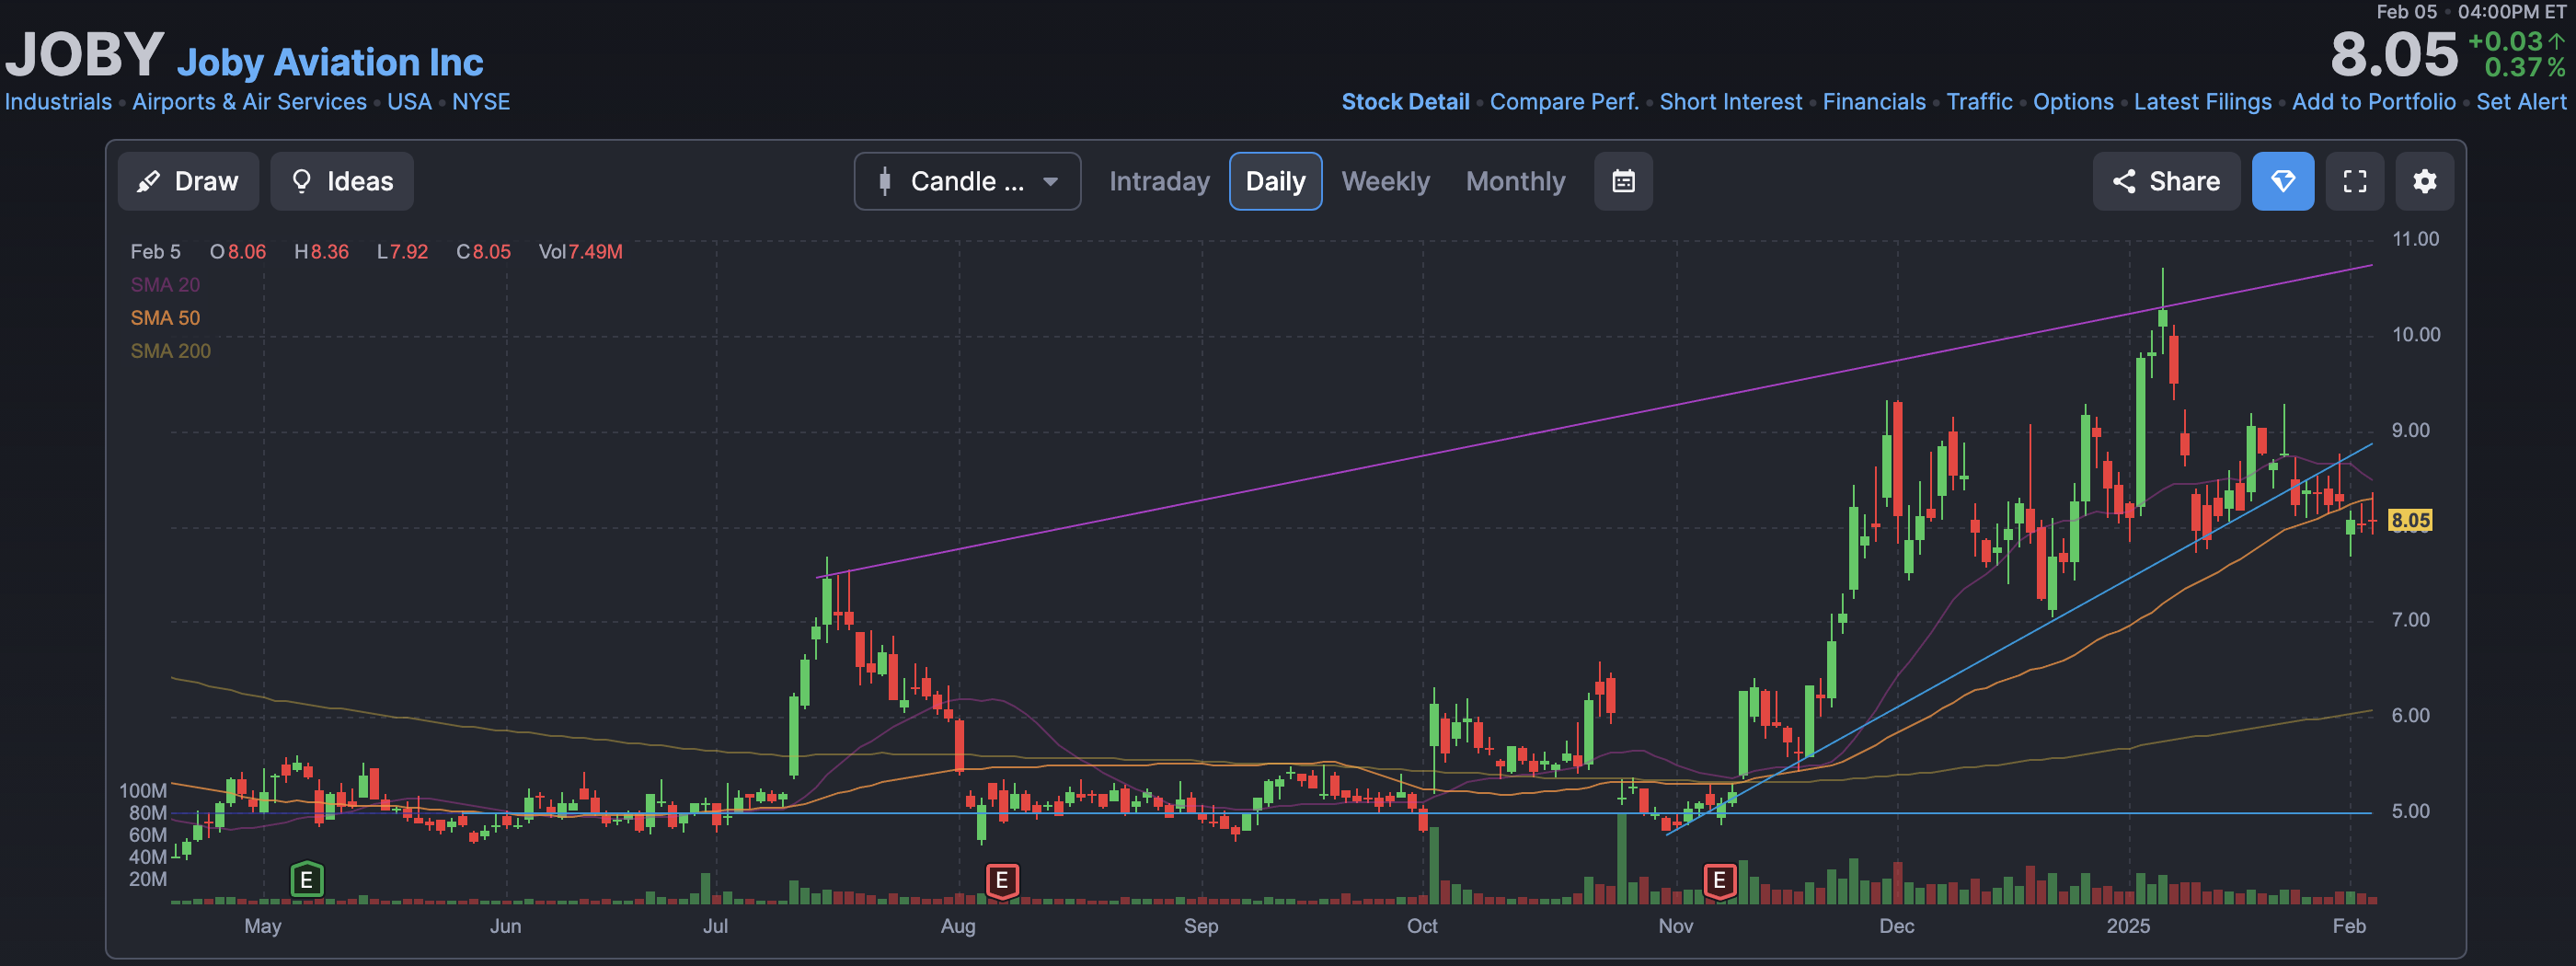Open the date range calendar icon

coord(1623,181)
